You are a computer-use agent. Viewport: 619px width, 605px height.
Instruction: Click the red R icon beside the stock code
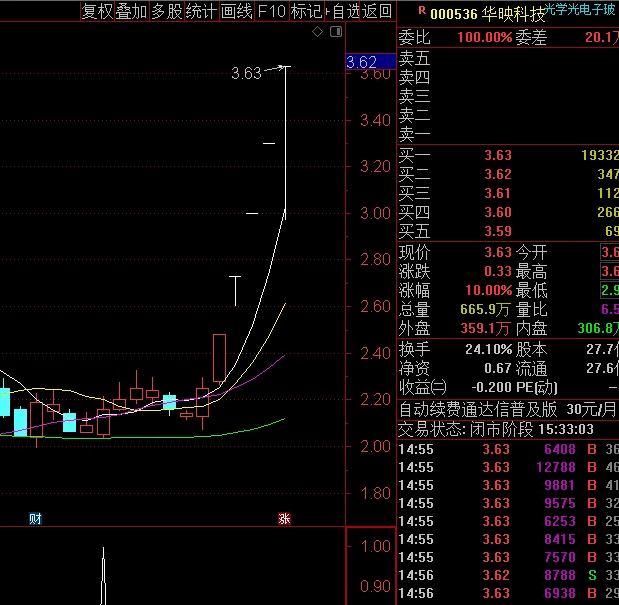[x=422, y=11]
